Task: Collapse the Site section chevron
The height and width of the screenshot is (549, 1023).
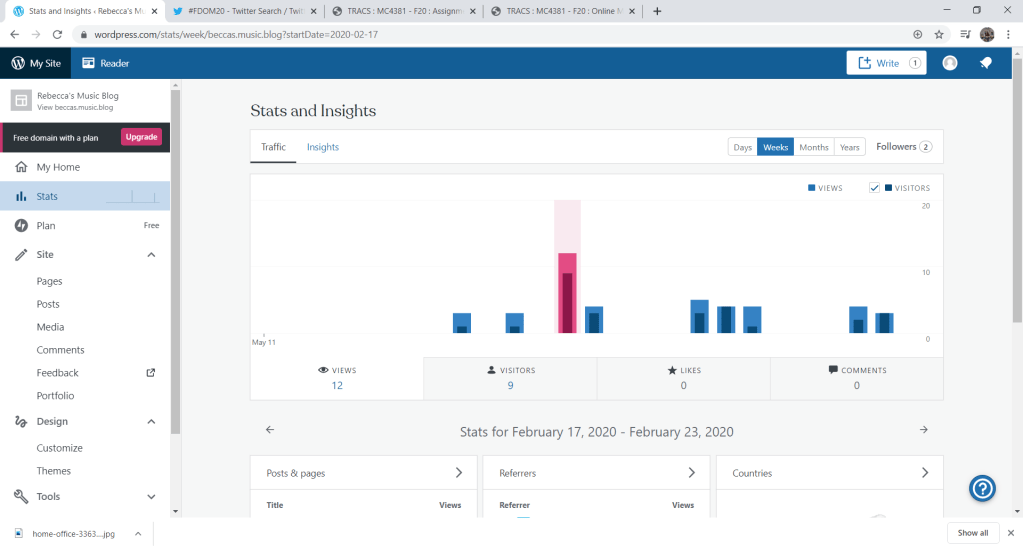Action: pyautogui.click(x=151, y=255)
